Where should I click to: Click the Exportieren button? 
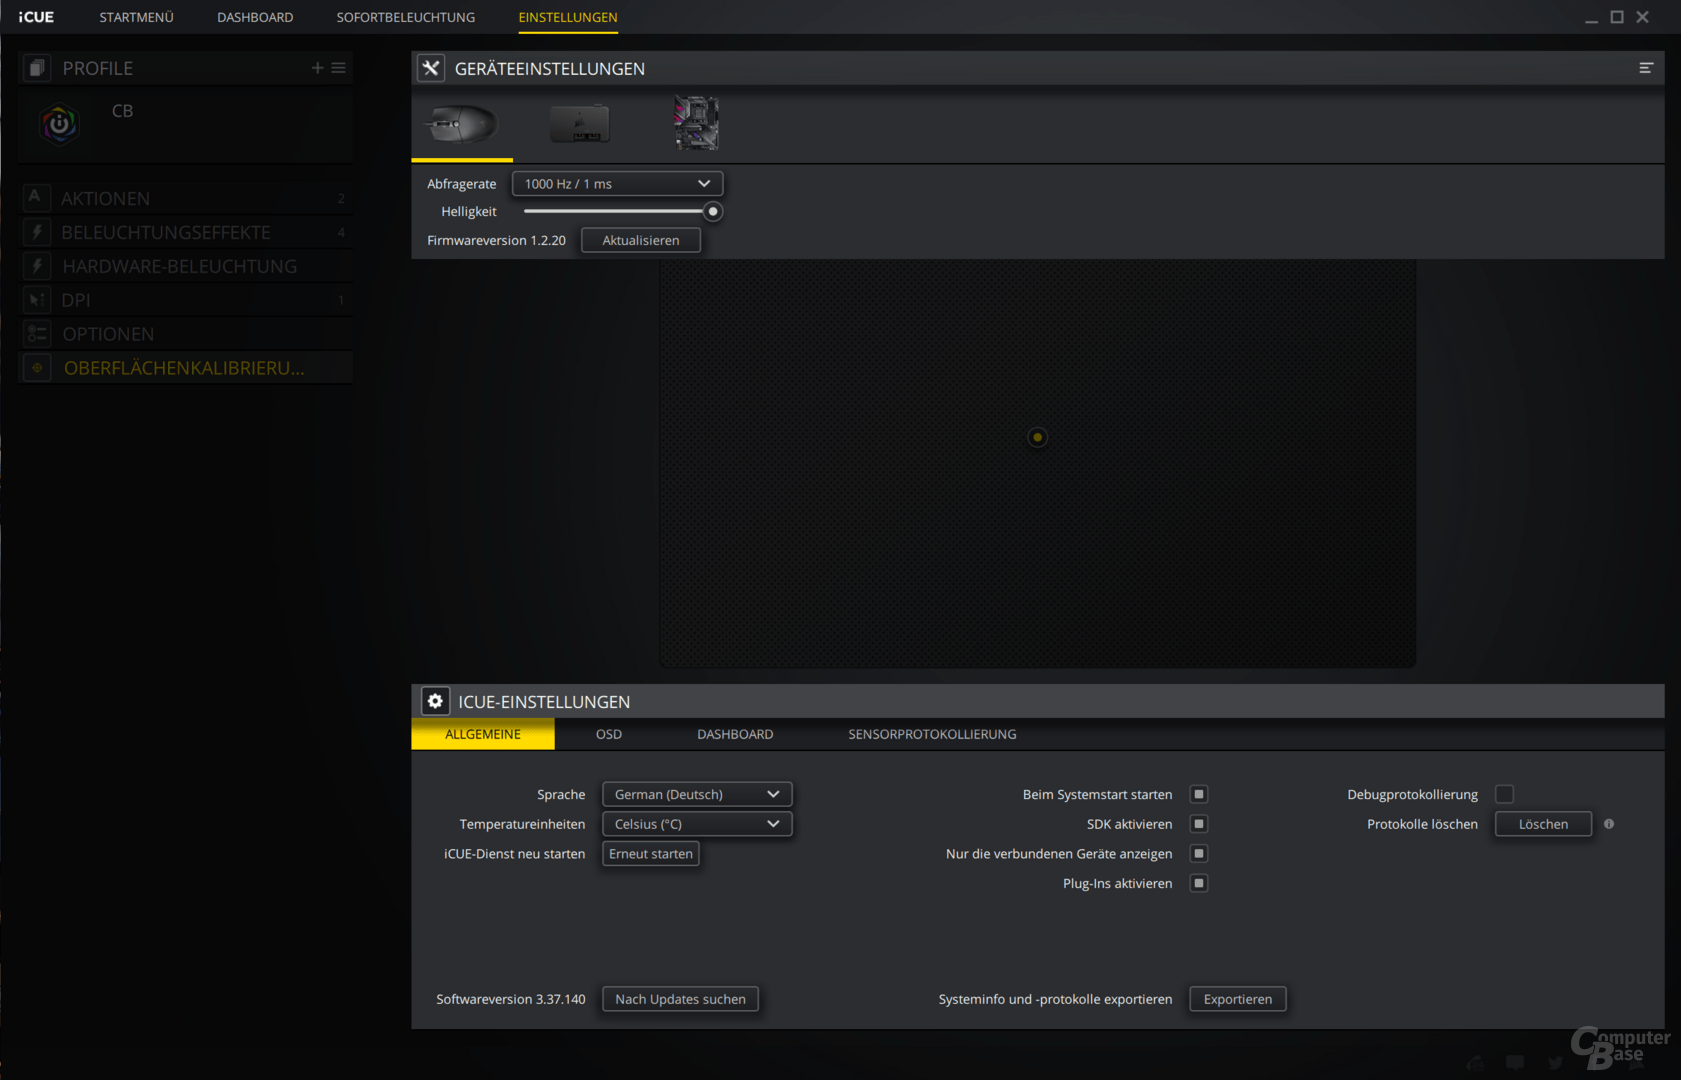coord(1238,999)
